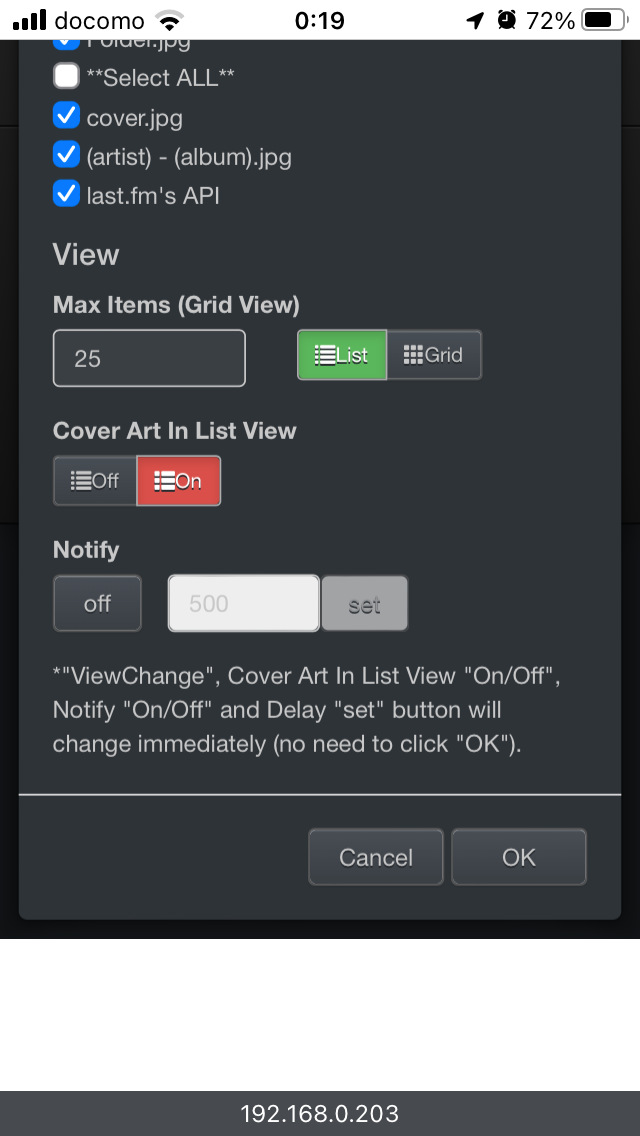Tap the alarm clock status icon
The width and height of the screenshot is (640, 1136).
click(x=507, y=20)
